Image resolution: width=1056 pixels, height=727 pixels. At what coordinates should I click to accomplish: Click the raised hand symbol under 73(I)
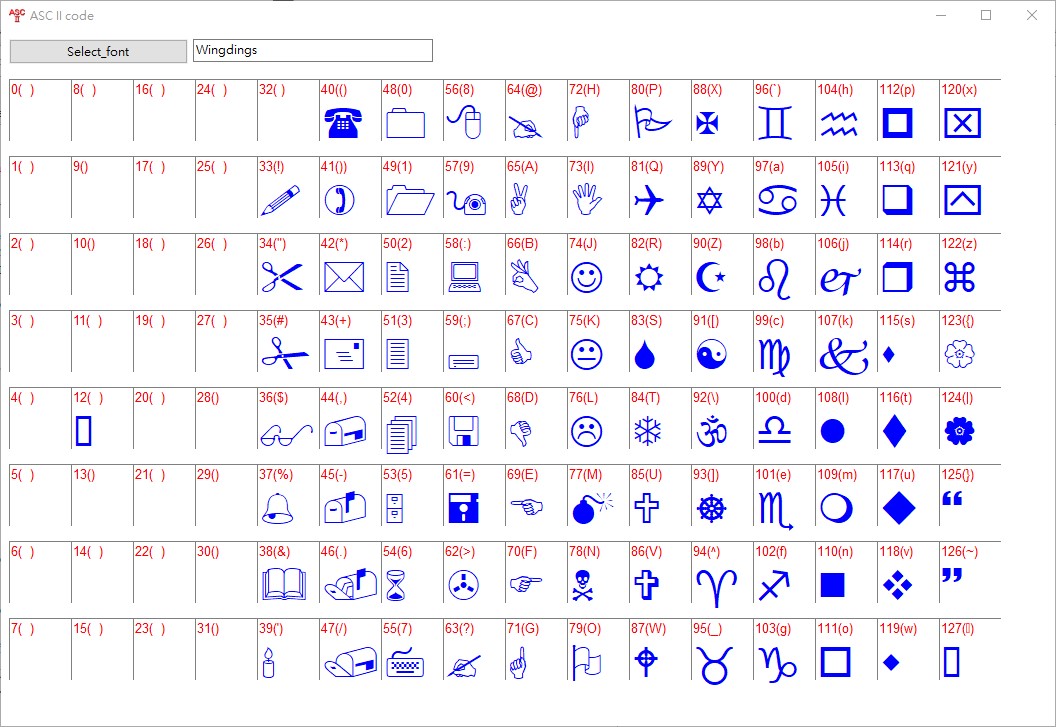click(587, 200)
